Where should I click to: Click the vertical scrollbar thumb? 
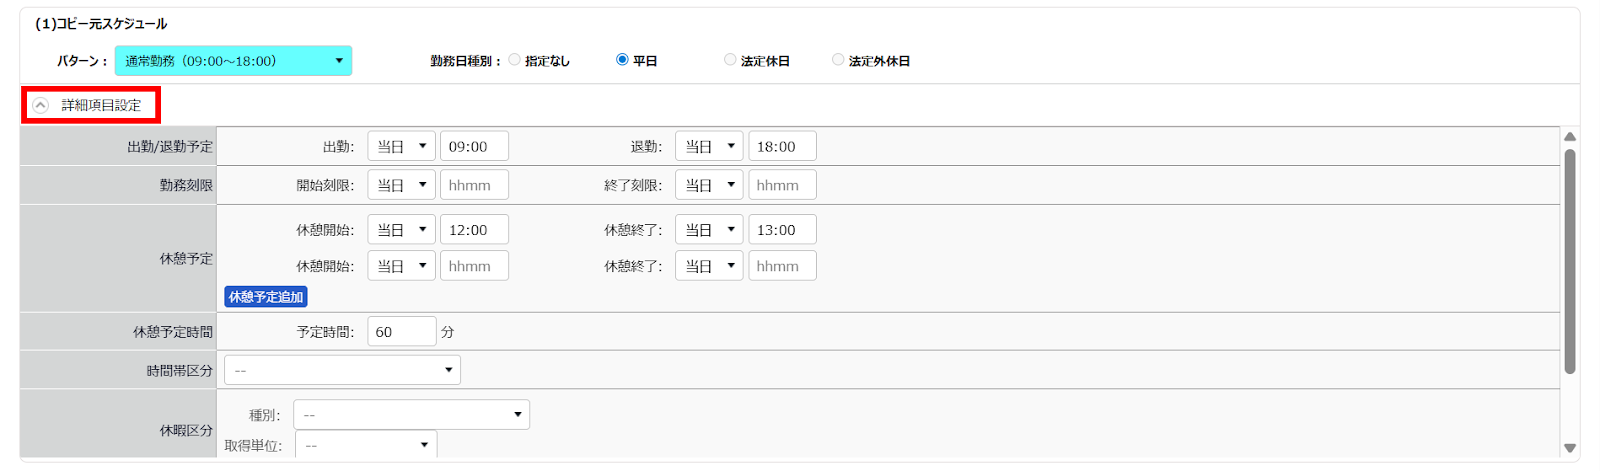[1570, 261]
